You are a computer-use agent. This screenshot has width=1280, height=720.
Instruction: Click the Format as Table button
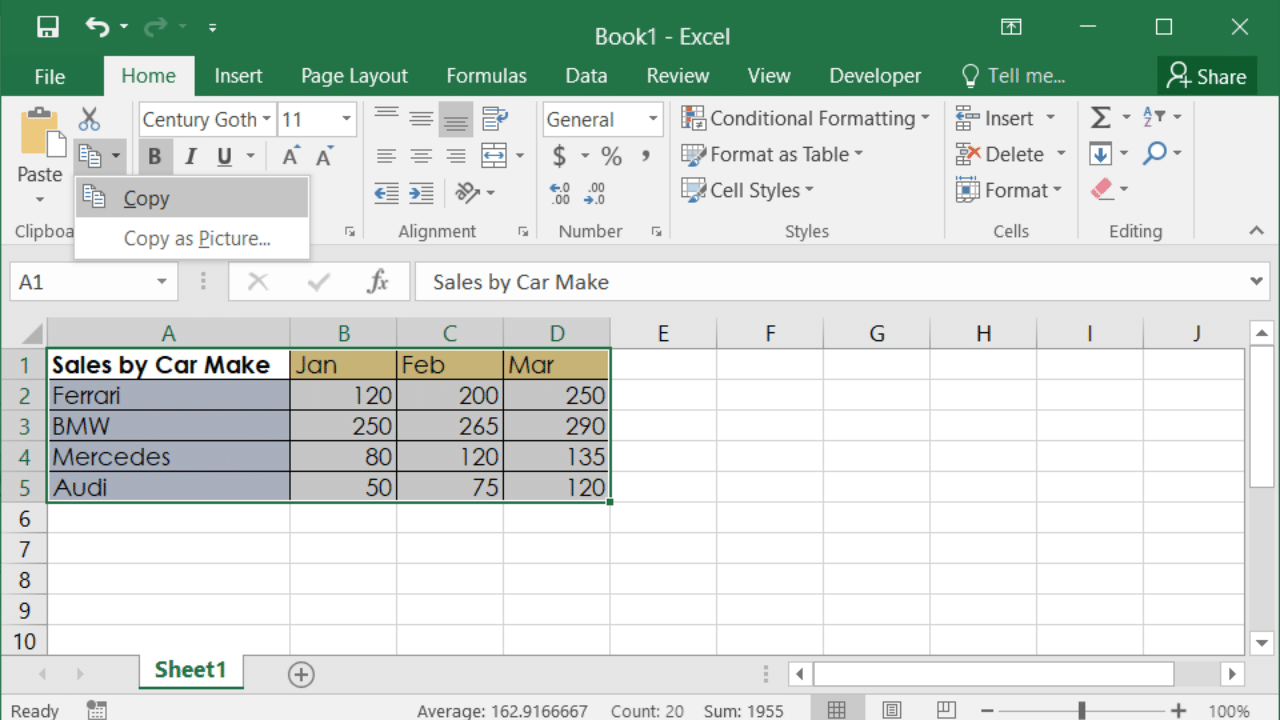point(771,154)
